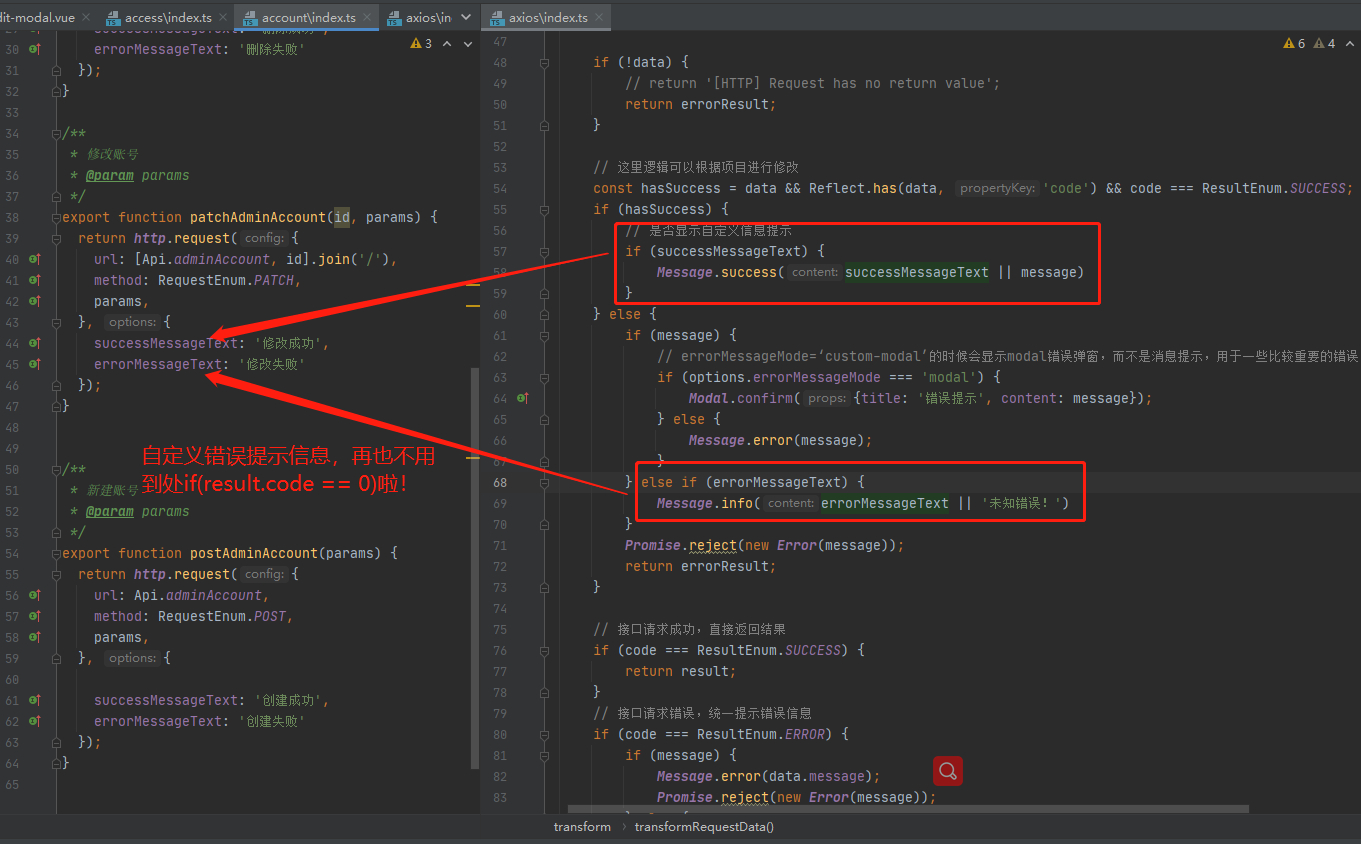Click gutter icon next to RequestEnum.POST line
This screenshot has height=844, width=1361.
pos(35,616)
